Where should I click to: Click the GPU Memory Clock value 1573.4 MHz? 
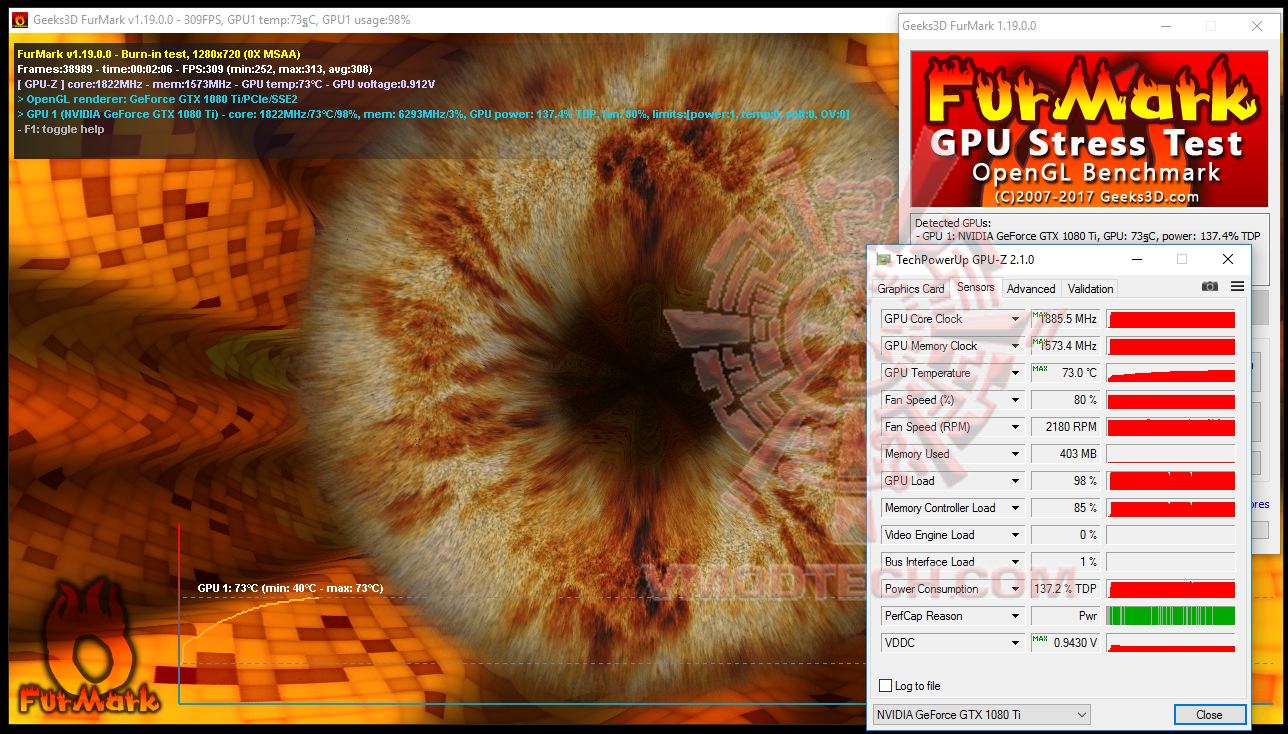tap(1065, 346)
